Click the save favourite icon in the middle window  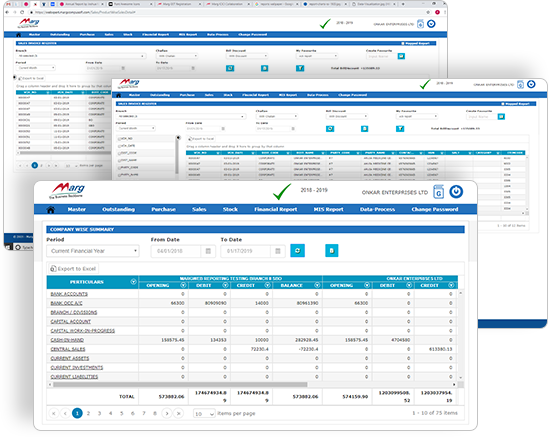501,117
